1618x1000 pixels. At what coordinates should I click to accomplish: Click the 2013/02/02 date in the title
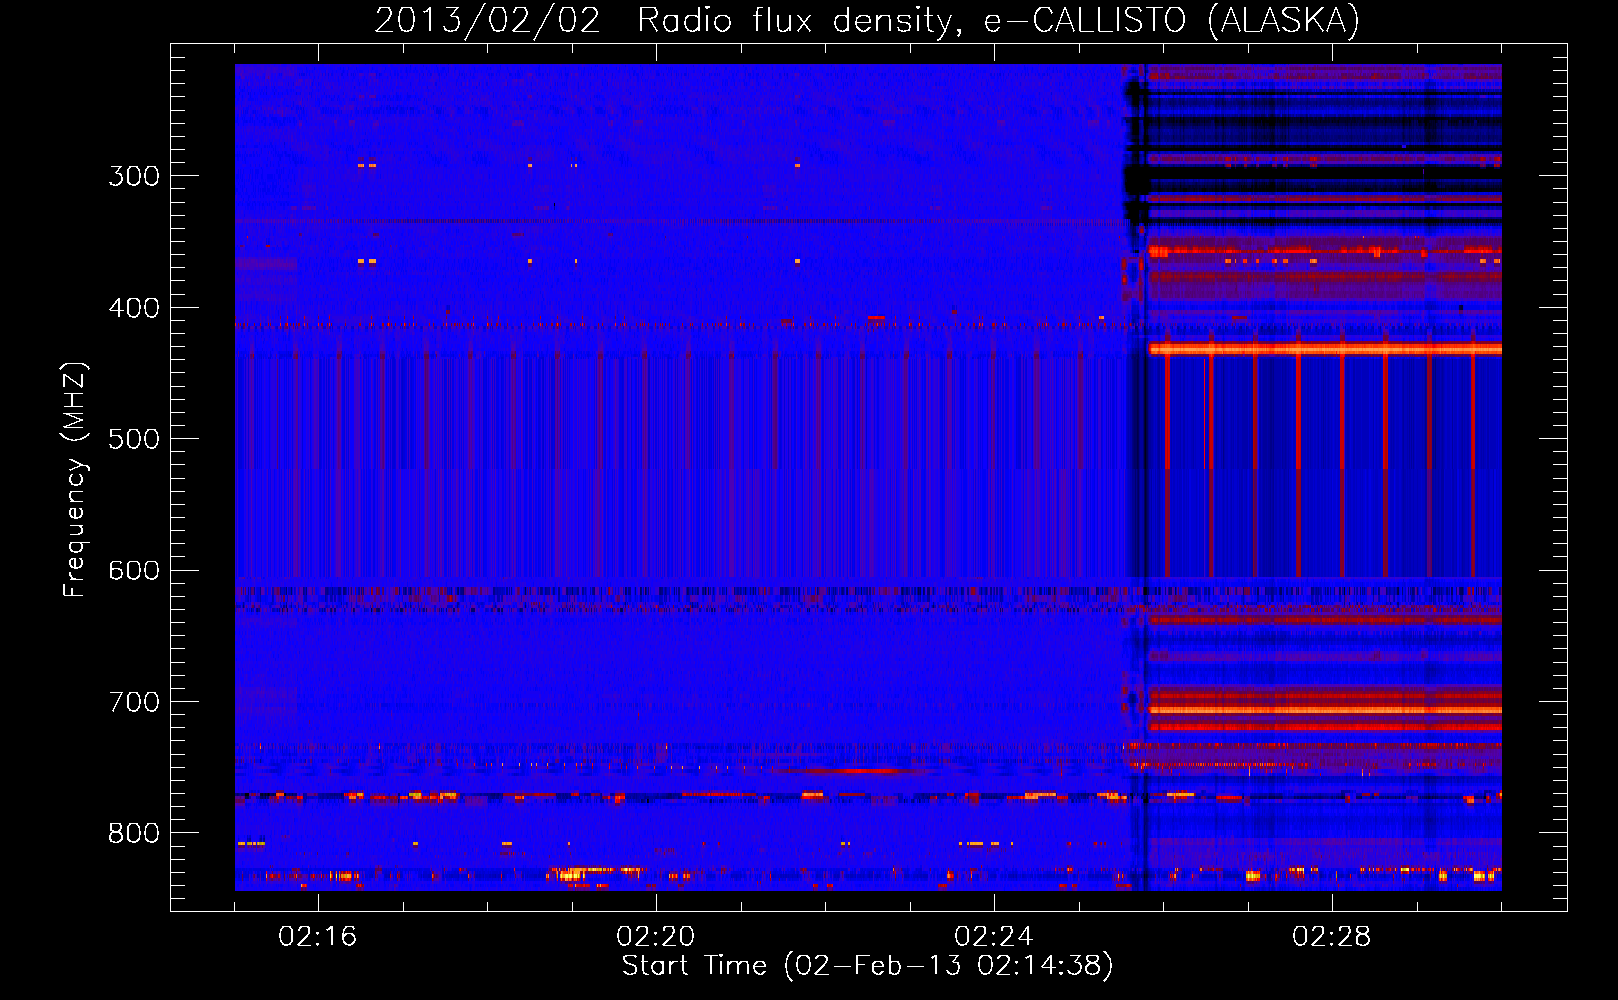488,20
